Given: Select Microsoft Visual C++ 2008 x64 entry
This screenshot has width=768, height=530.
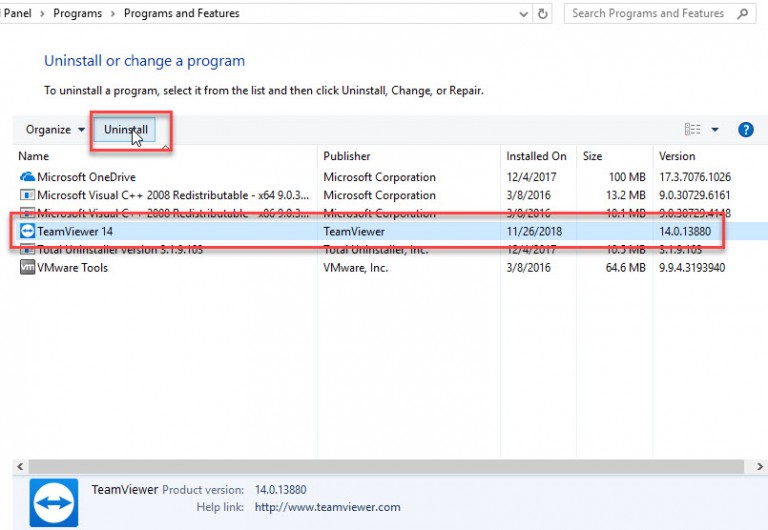Looking at the screenshot, I should [x=173, y=195].
